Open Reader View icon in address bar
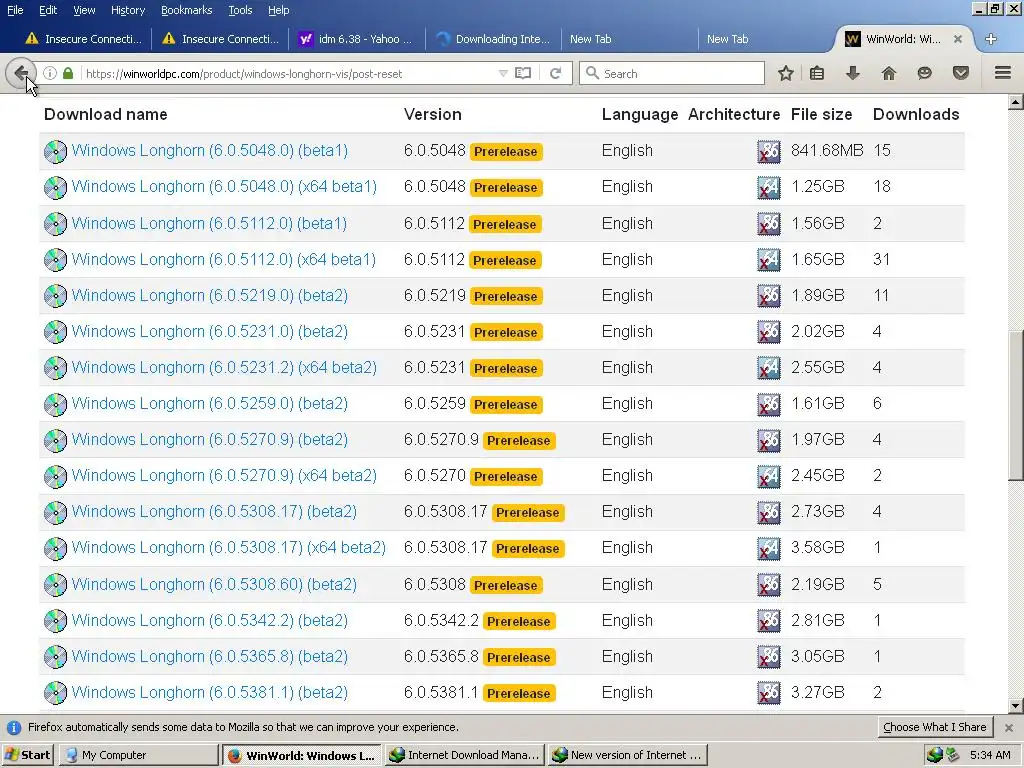The width and height of the screenshot is (1024, 768). (523, 73)
